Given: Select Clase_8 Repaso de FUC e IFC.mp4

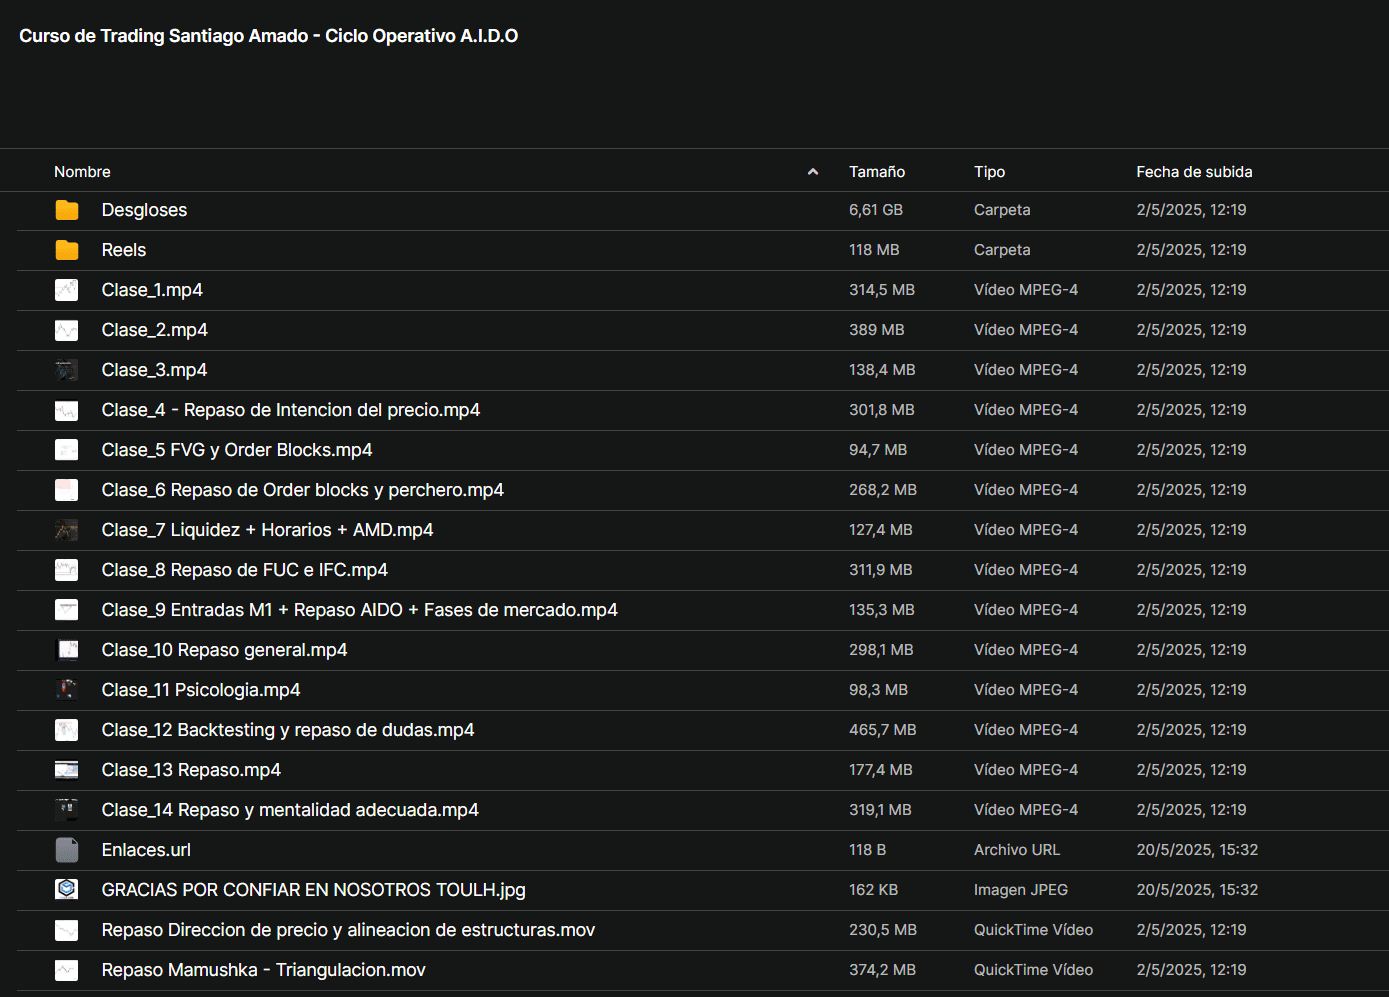Looking at the screenshot, I should [245, 570].
